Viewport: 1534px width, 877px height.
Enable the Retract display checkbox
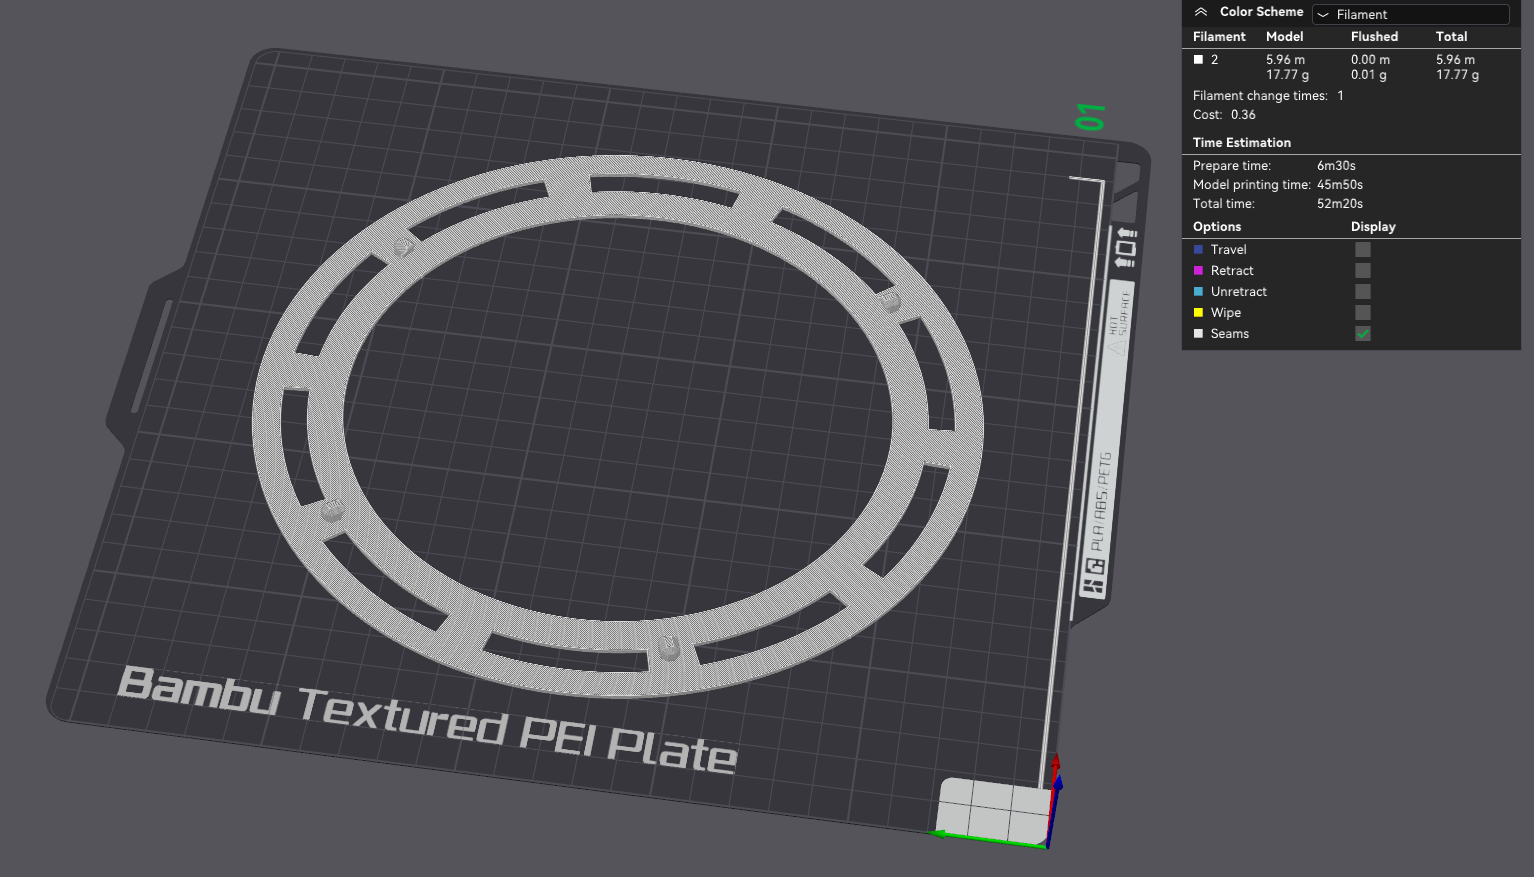1363,271
